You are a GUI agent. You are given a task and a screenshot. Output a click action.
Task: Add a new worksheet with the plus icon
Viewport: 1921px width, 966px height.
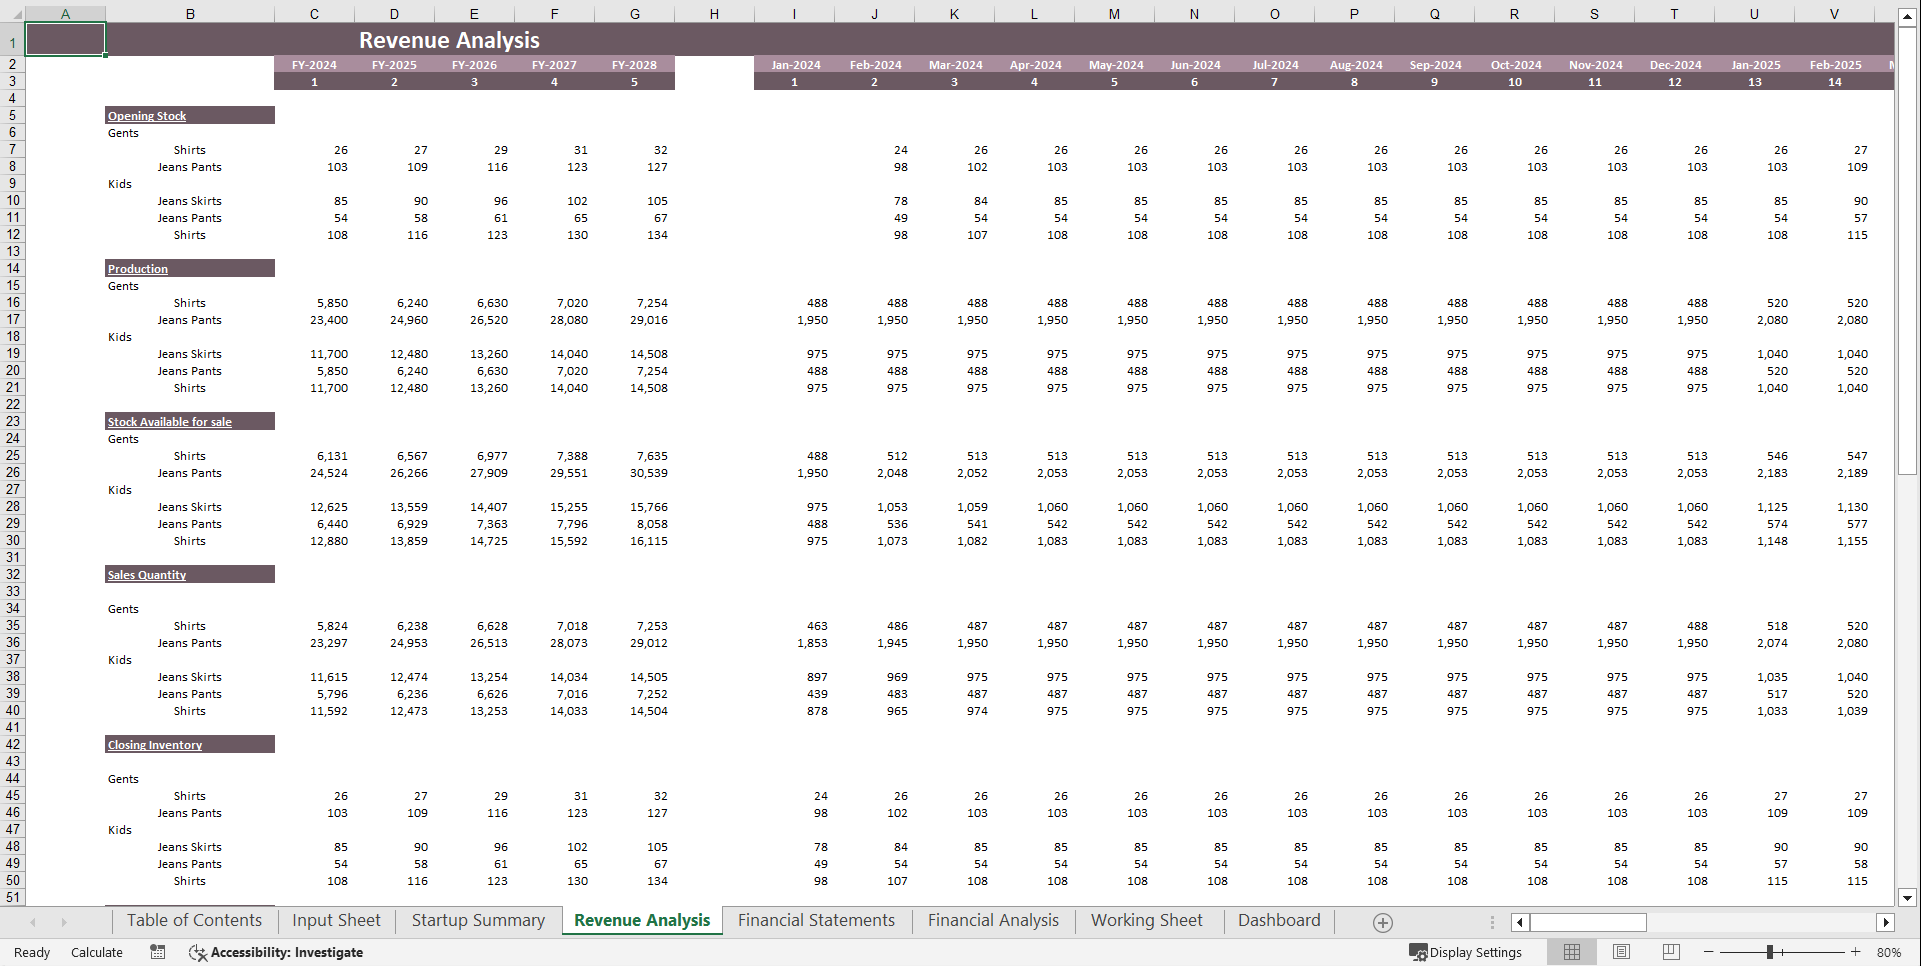pos(1382,921)
